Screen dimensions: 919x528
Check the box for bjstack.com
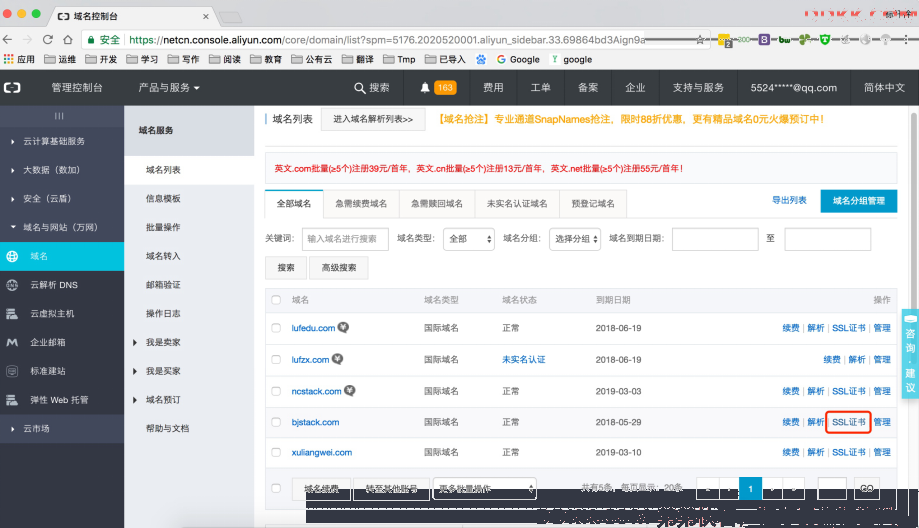tap(276, 422)
